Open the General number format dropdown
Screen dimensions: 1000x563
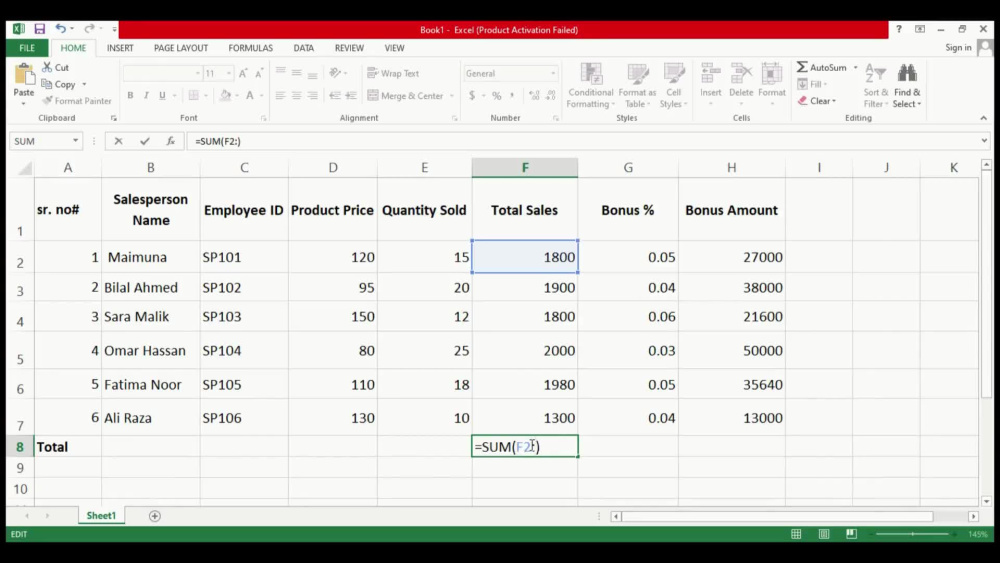[553, 73]
